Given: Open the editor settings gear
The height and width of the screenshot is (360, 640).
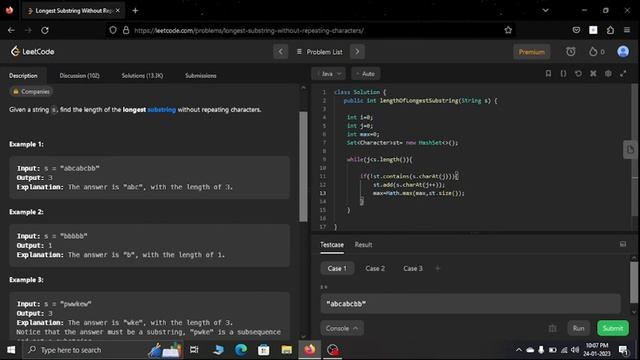Looking at the screenshot, I should coord(608,73).
